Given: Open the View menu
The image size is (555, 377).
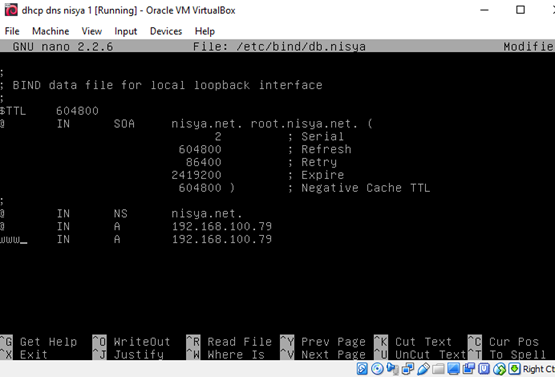Looking at the screenshot, I should pos(92,31).
